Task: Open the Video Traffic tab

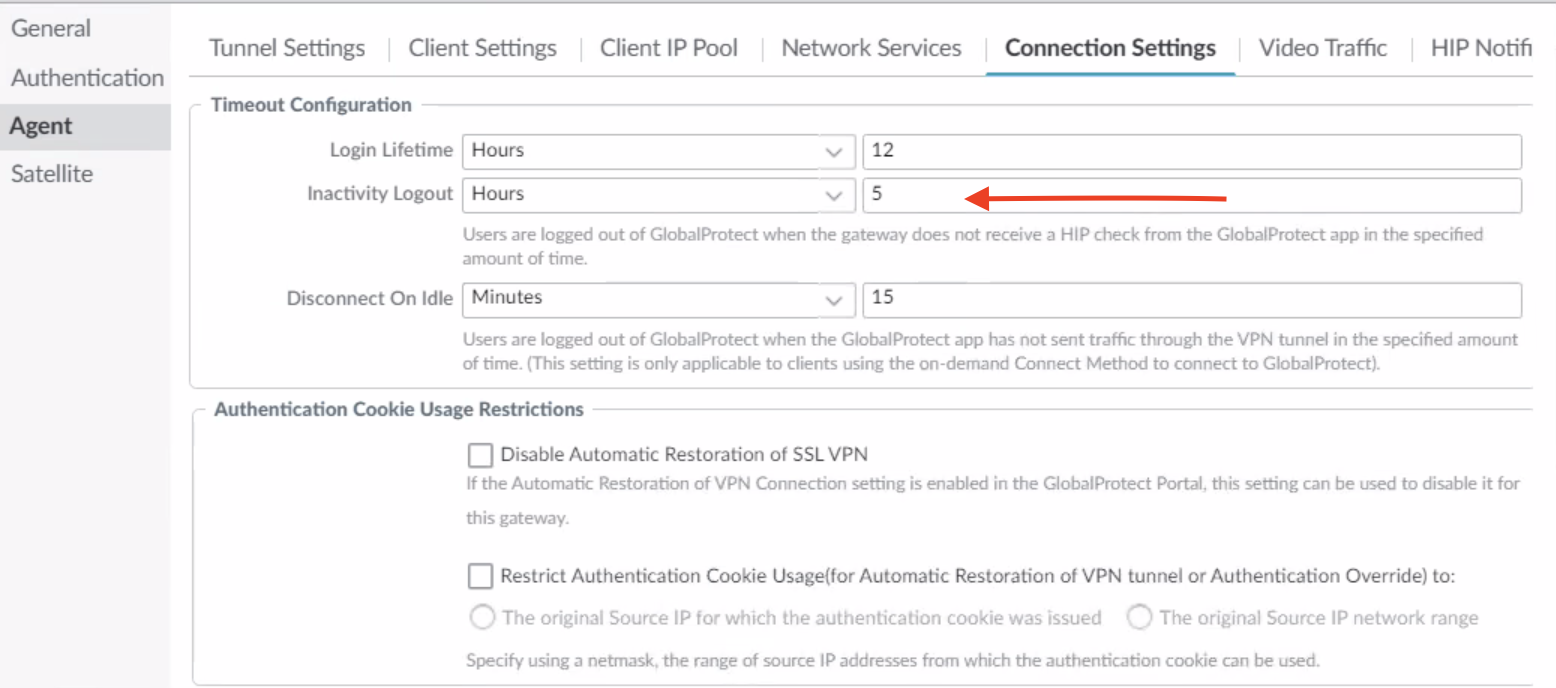Action: pyautogui.click(x=1322, y=48)
